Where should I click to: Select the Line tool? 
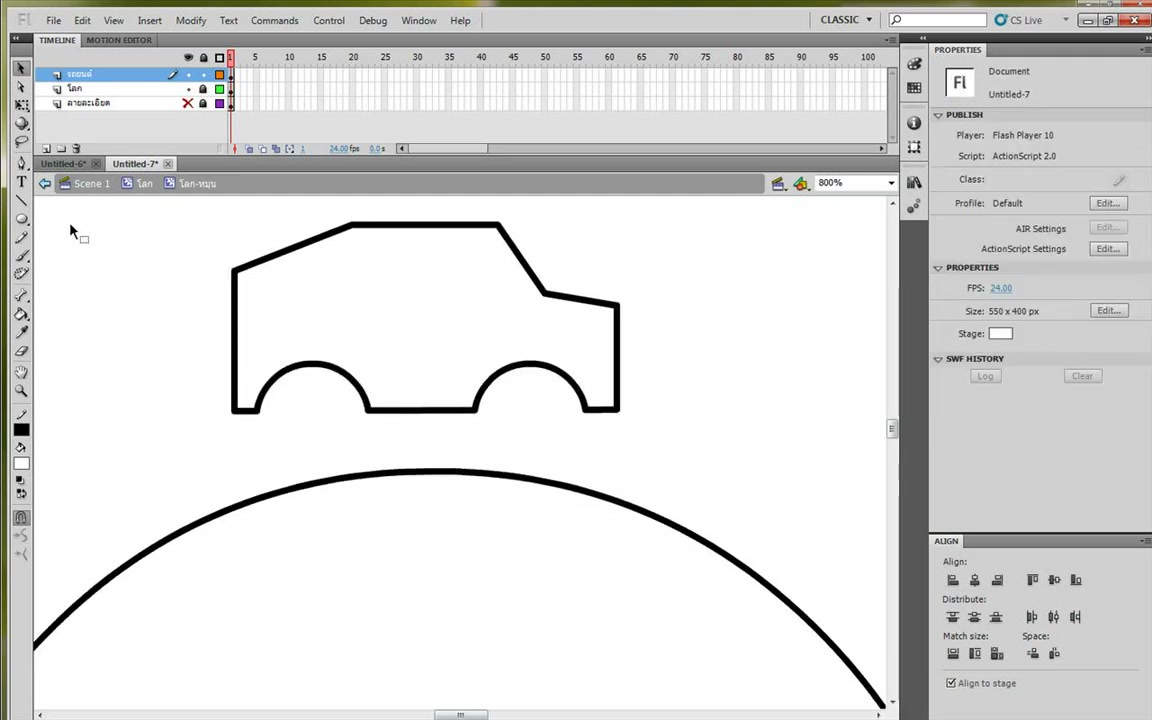21,200
